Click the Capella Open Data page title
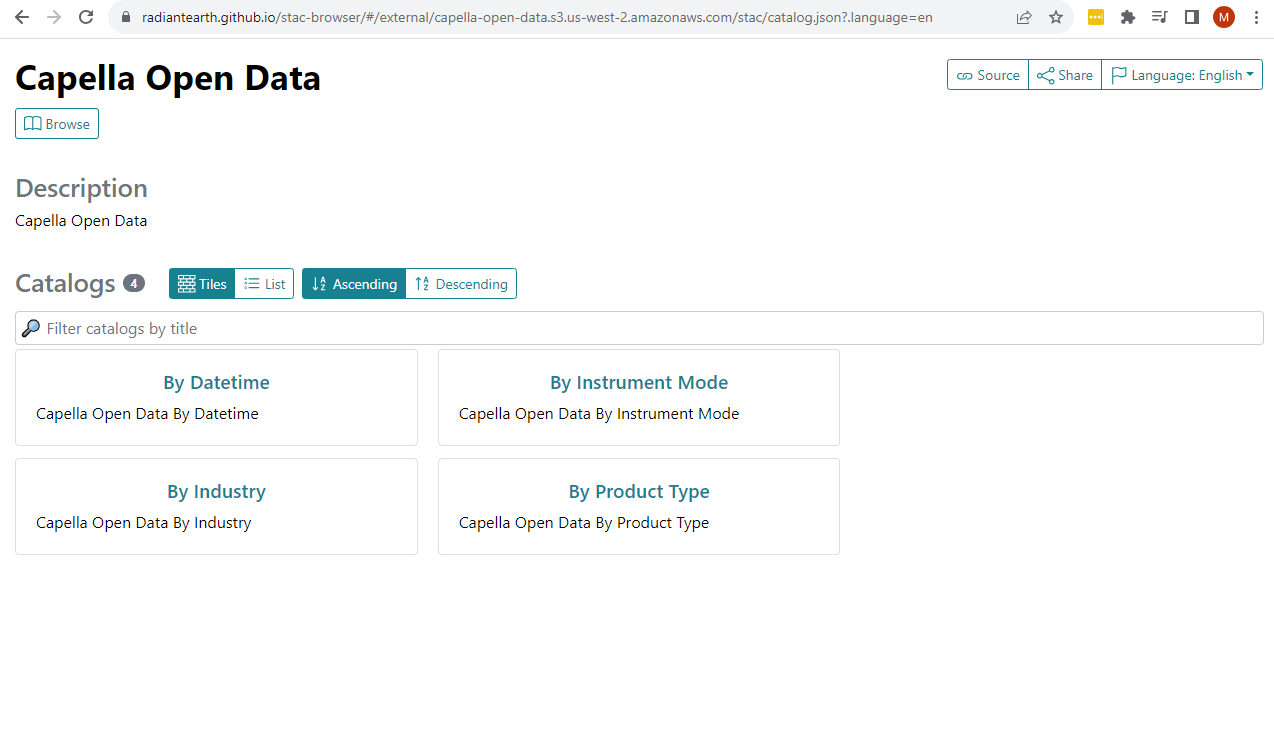 tap(168, 78)
